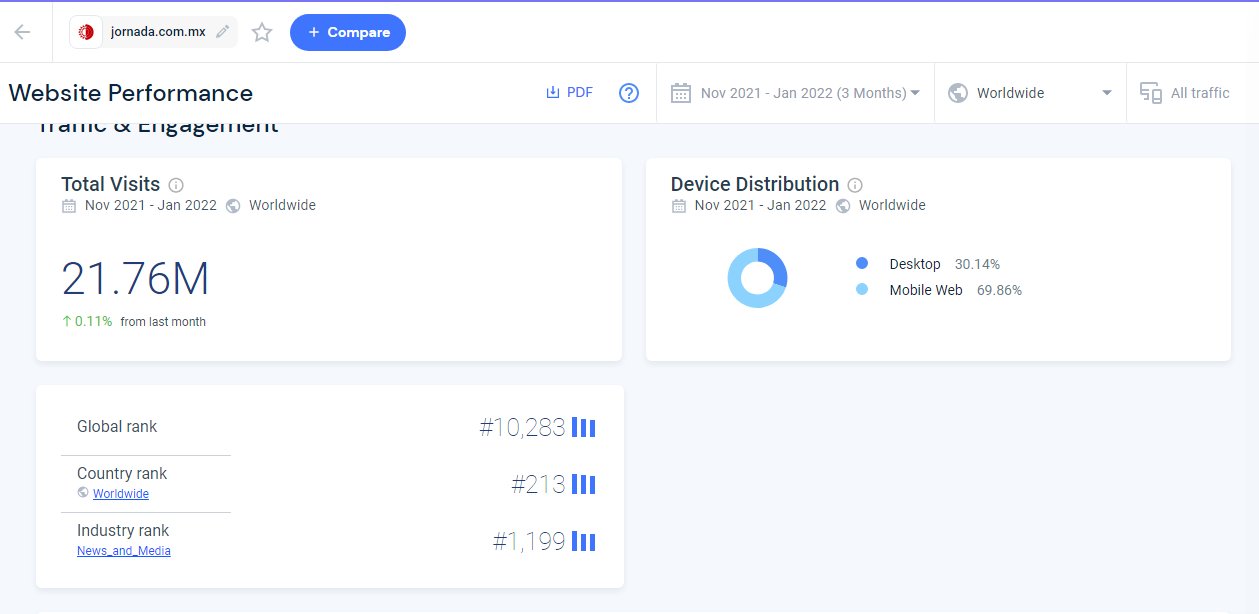1259x614 pixels.
Task: Click the green up arrow trend icon
Action: pyautogui.click(x=67, y=322)
